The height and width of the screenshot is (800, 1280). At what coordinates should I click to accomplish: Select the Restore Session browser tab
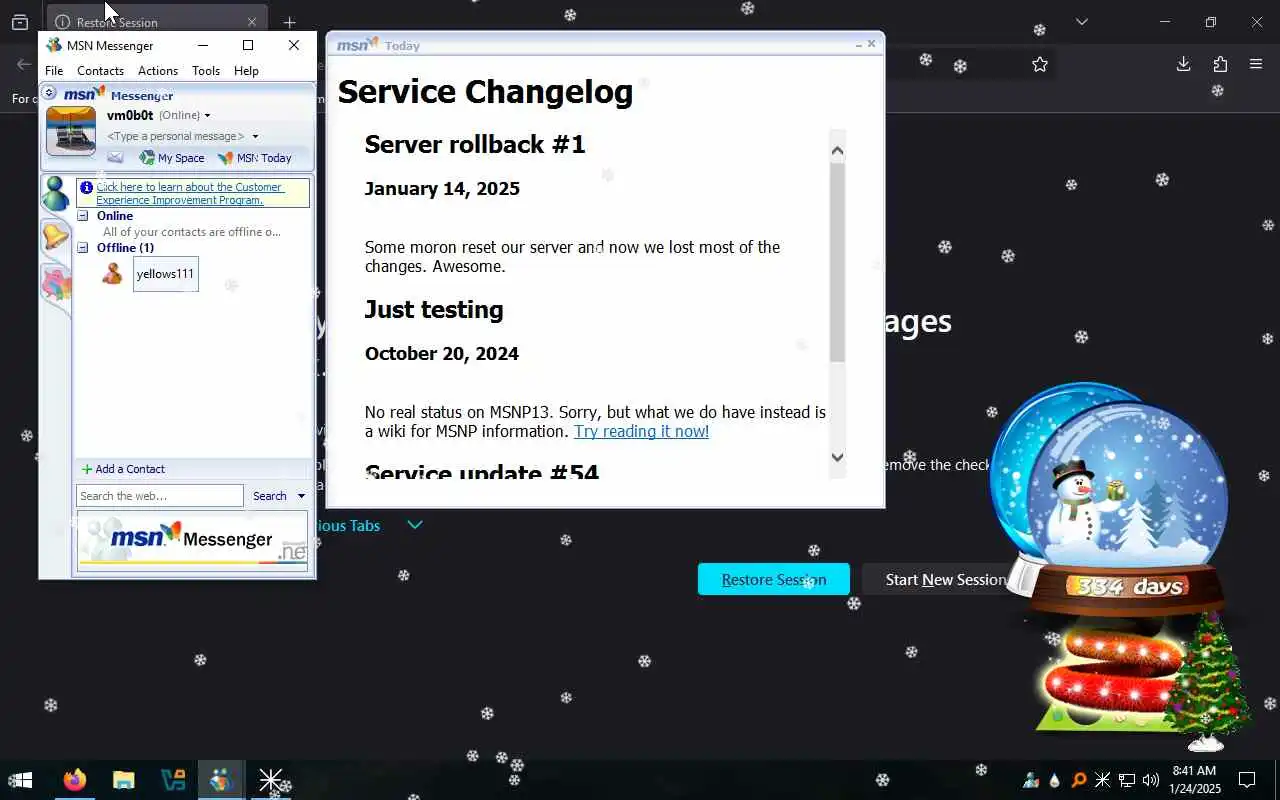[155, 21]
